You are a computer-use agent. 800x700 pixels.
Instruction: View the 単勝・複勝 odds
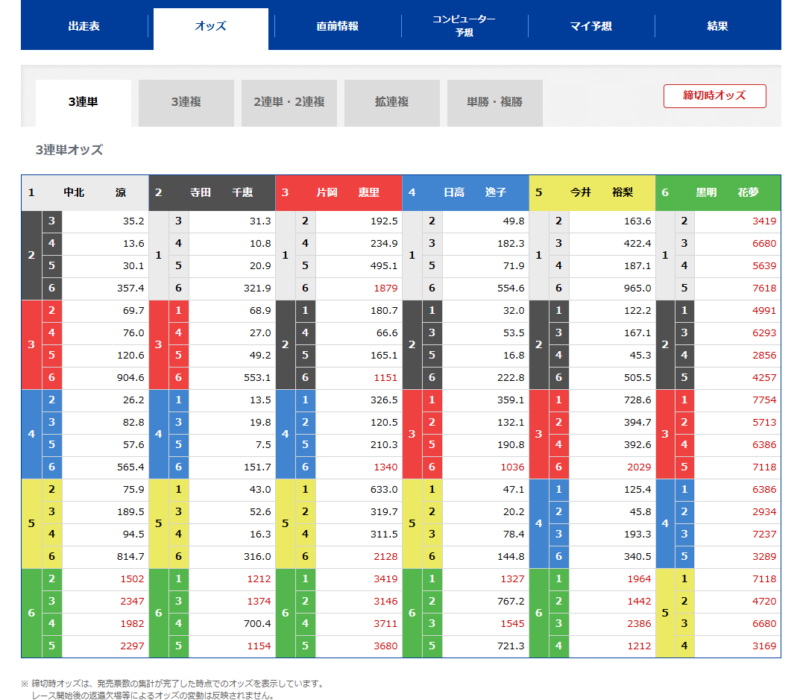[494, 102]
